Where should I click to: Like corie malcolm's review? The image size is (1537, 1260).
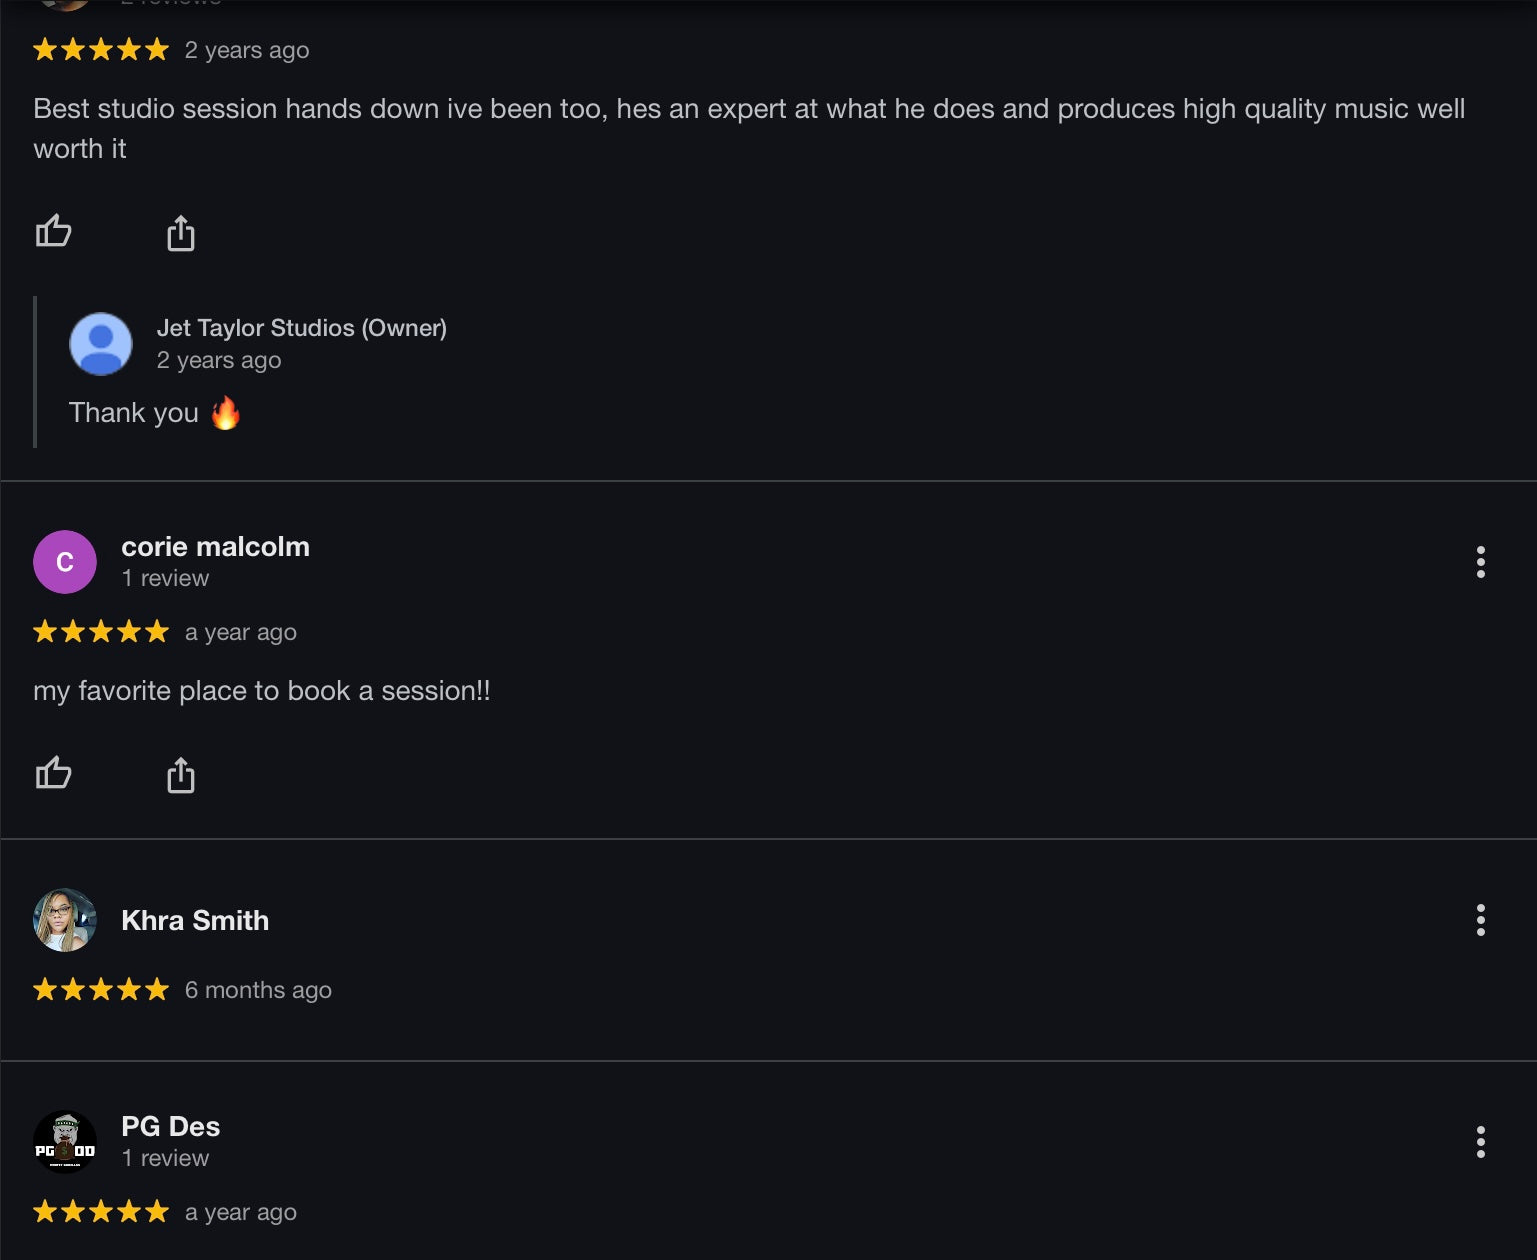tap(54, 773)
